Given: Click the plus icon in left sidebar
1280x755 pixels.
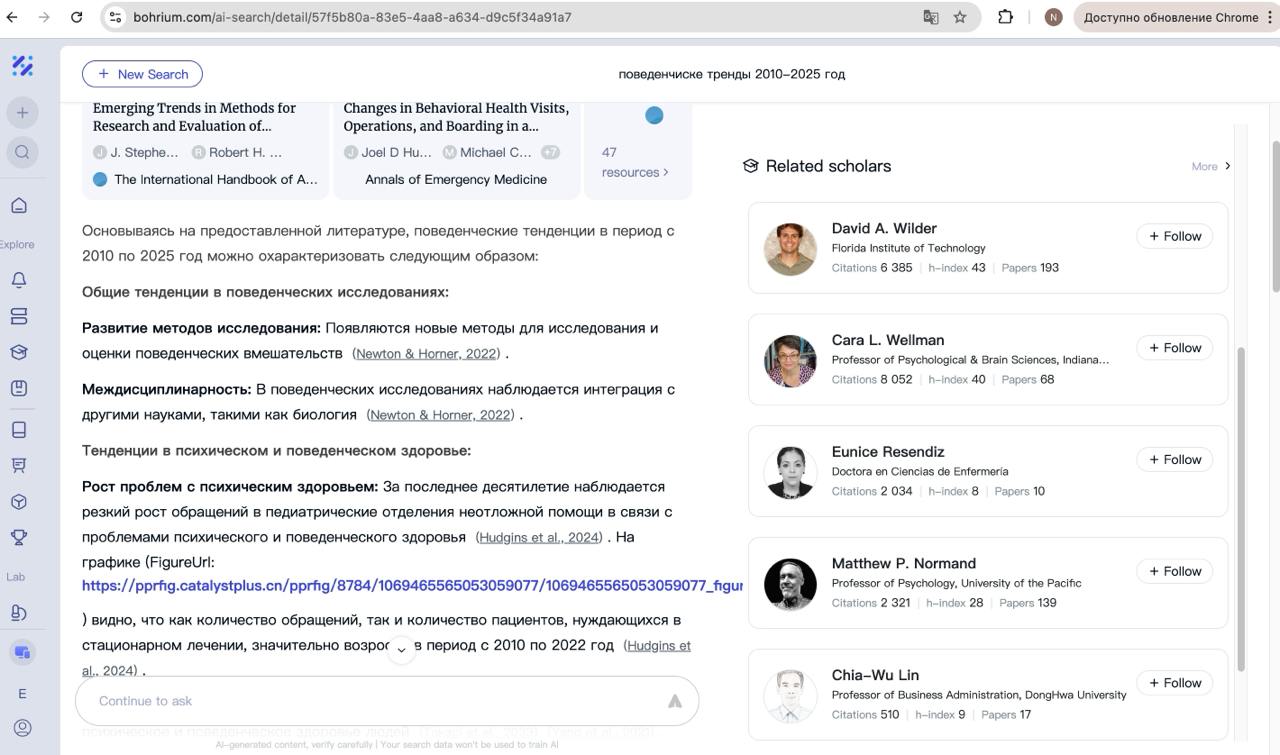Looking at the screenshot, I should point(22,113).
